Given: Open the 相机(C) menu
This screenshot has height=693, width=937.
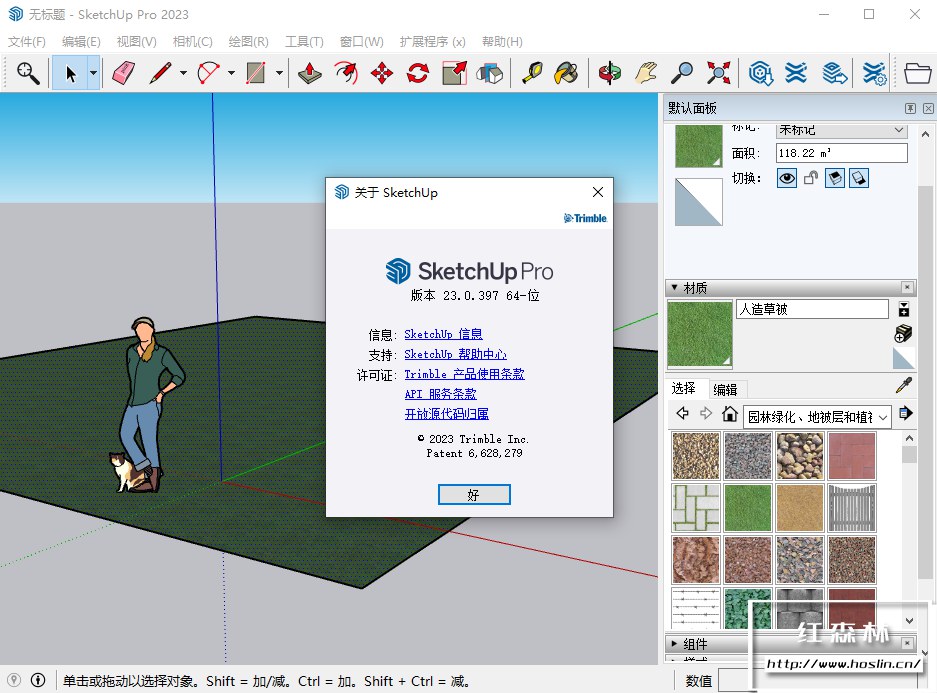Looking at the screenshot, I should [x=192, y=42].
